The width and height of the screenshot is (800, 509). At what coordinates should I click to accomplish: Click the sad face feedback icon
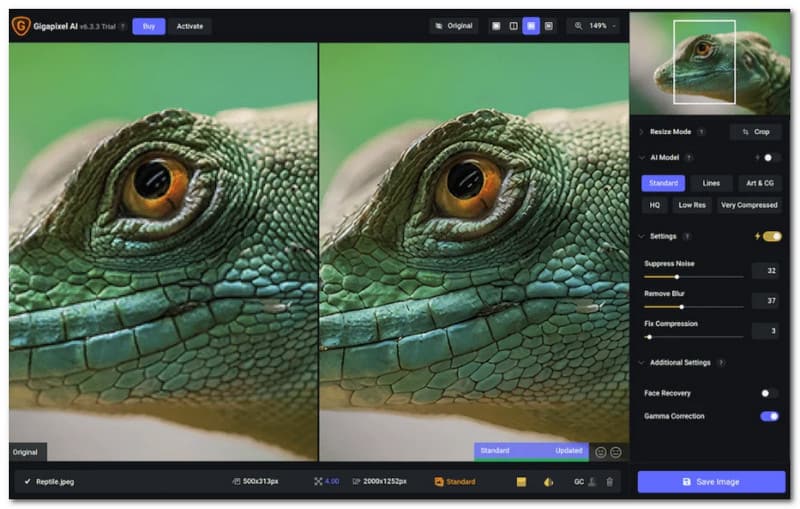601,452
